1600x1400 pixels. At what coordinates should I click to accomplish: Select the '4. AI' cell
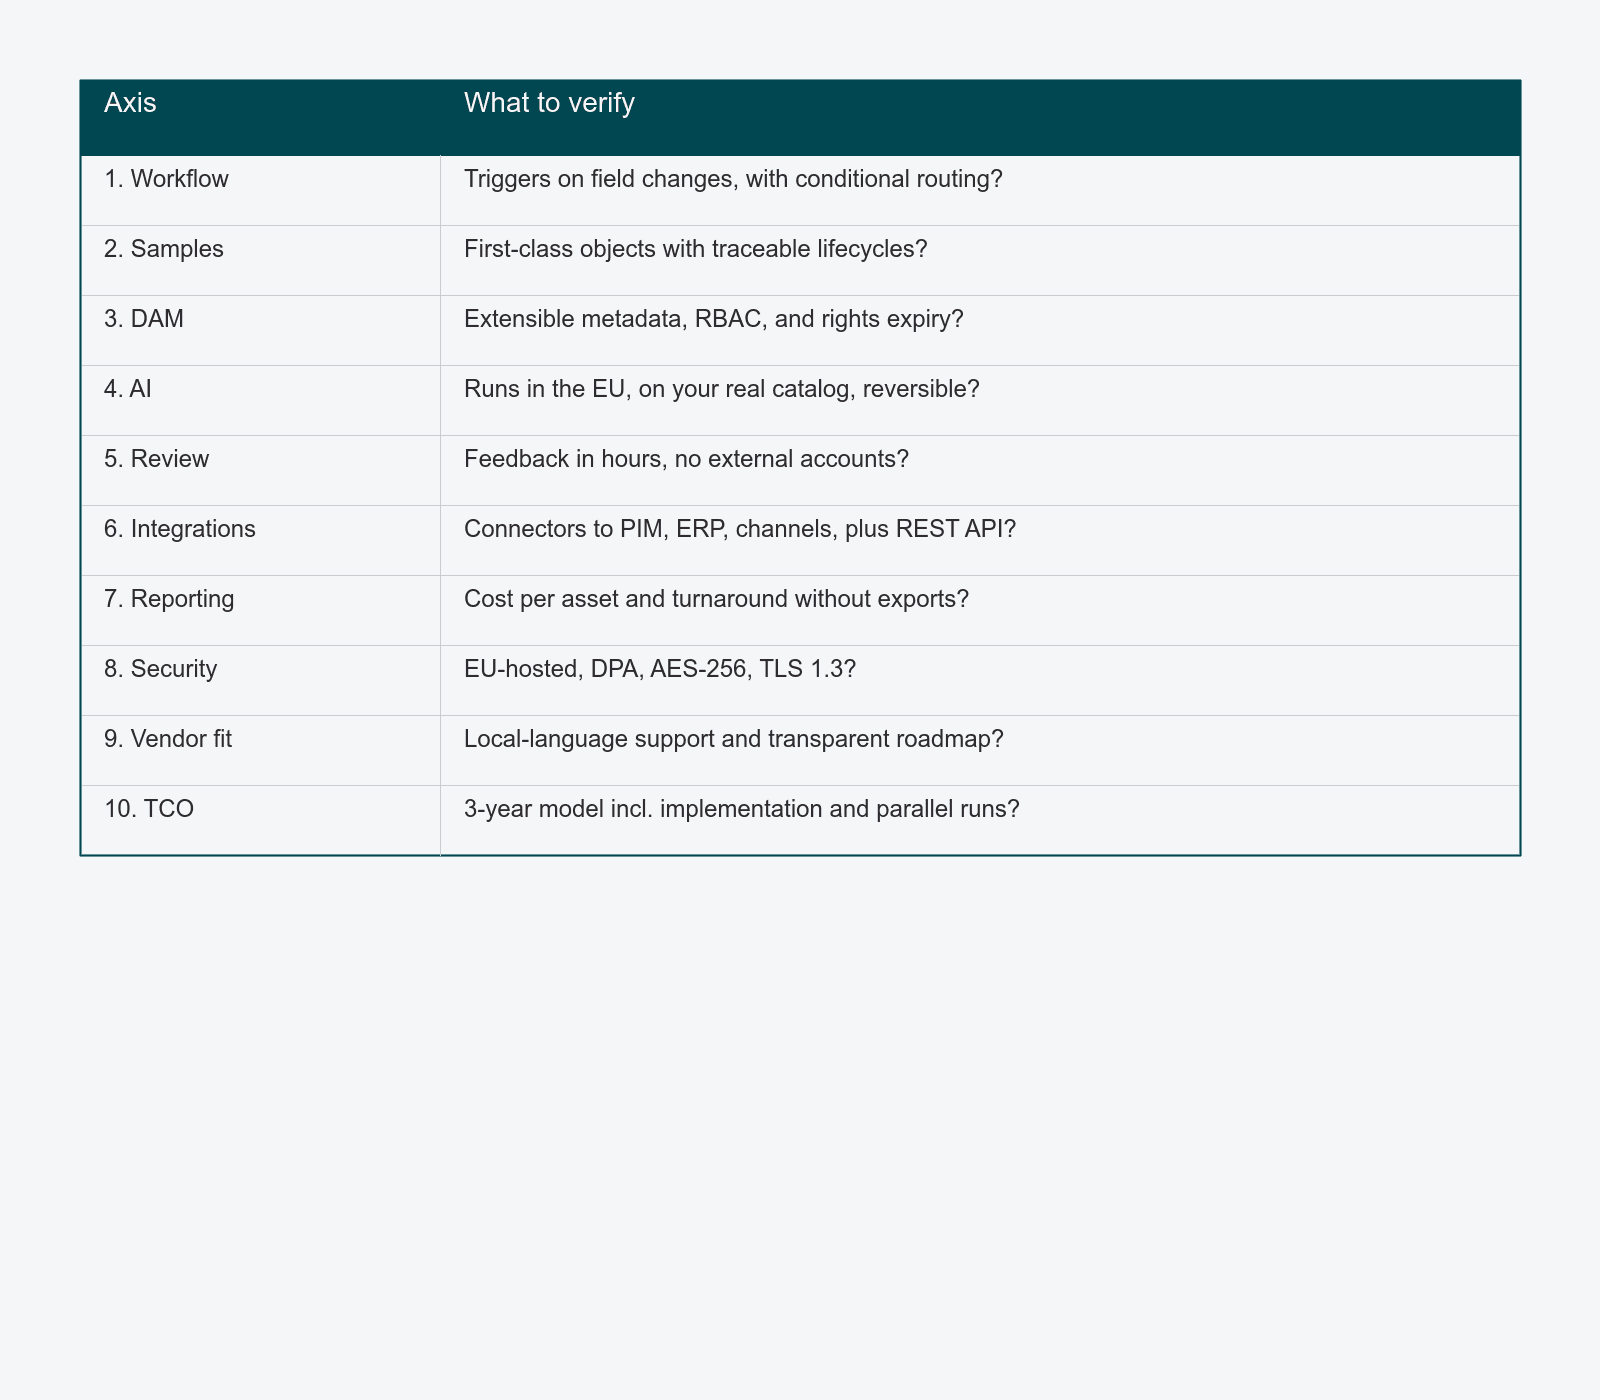tap(260, 400)
